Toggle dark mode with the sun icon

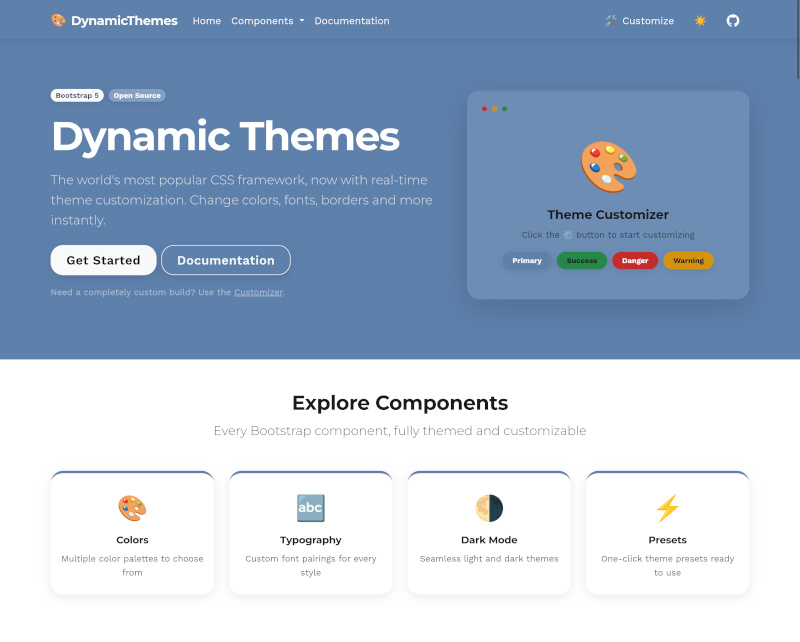[700, 20]
